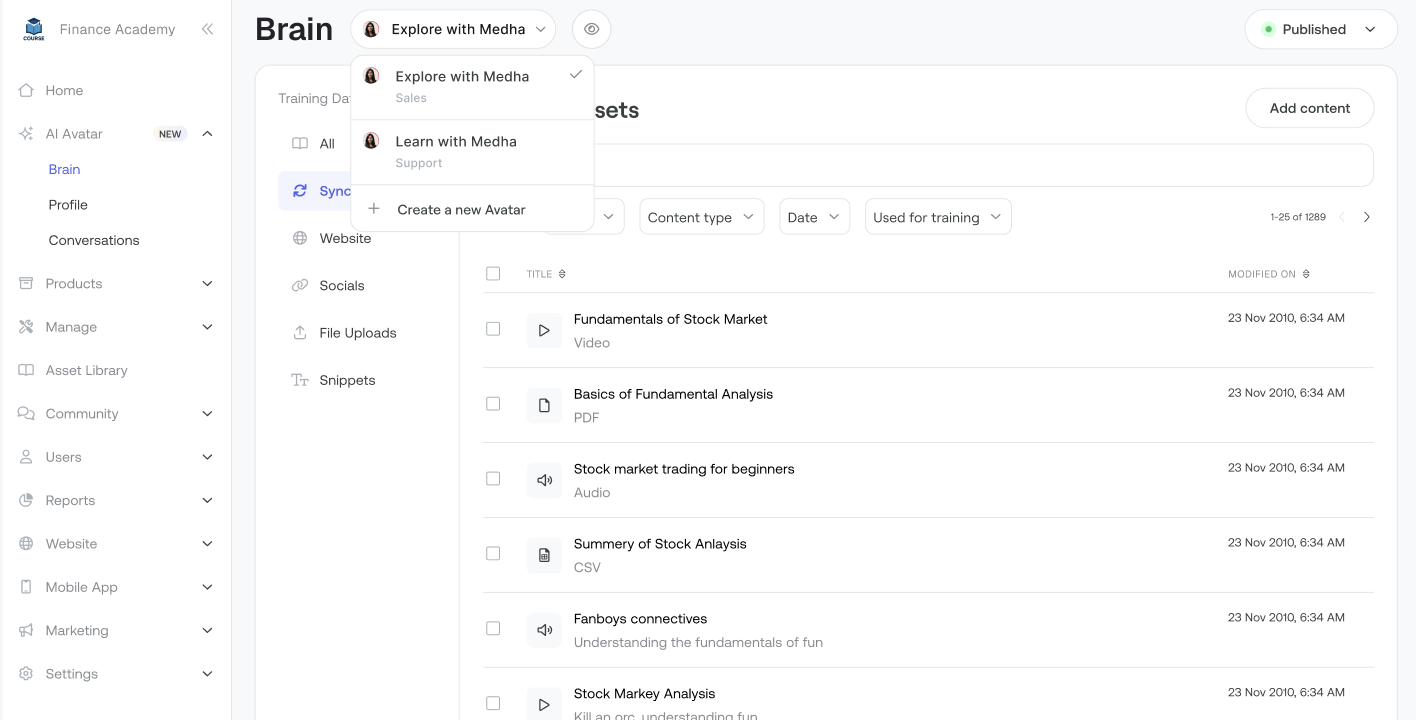1416x720 pixels.
Task: Toggle the select-all checkbox in table header
Action: click(493, 274)
